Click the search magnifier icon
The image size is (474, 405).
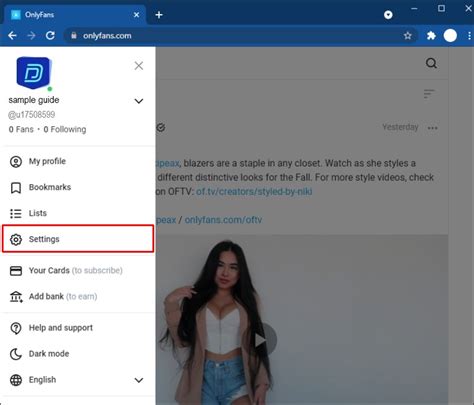point(431,63)
